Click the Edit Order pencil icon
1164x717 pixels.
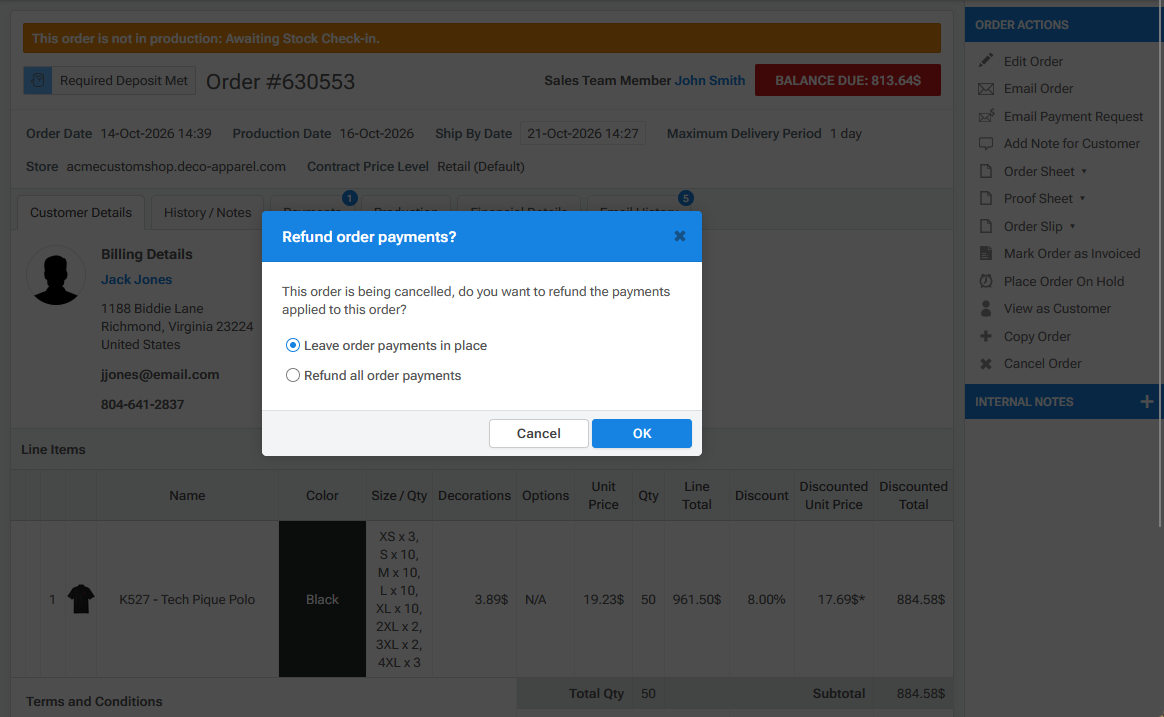(986, 61)
